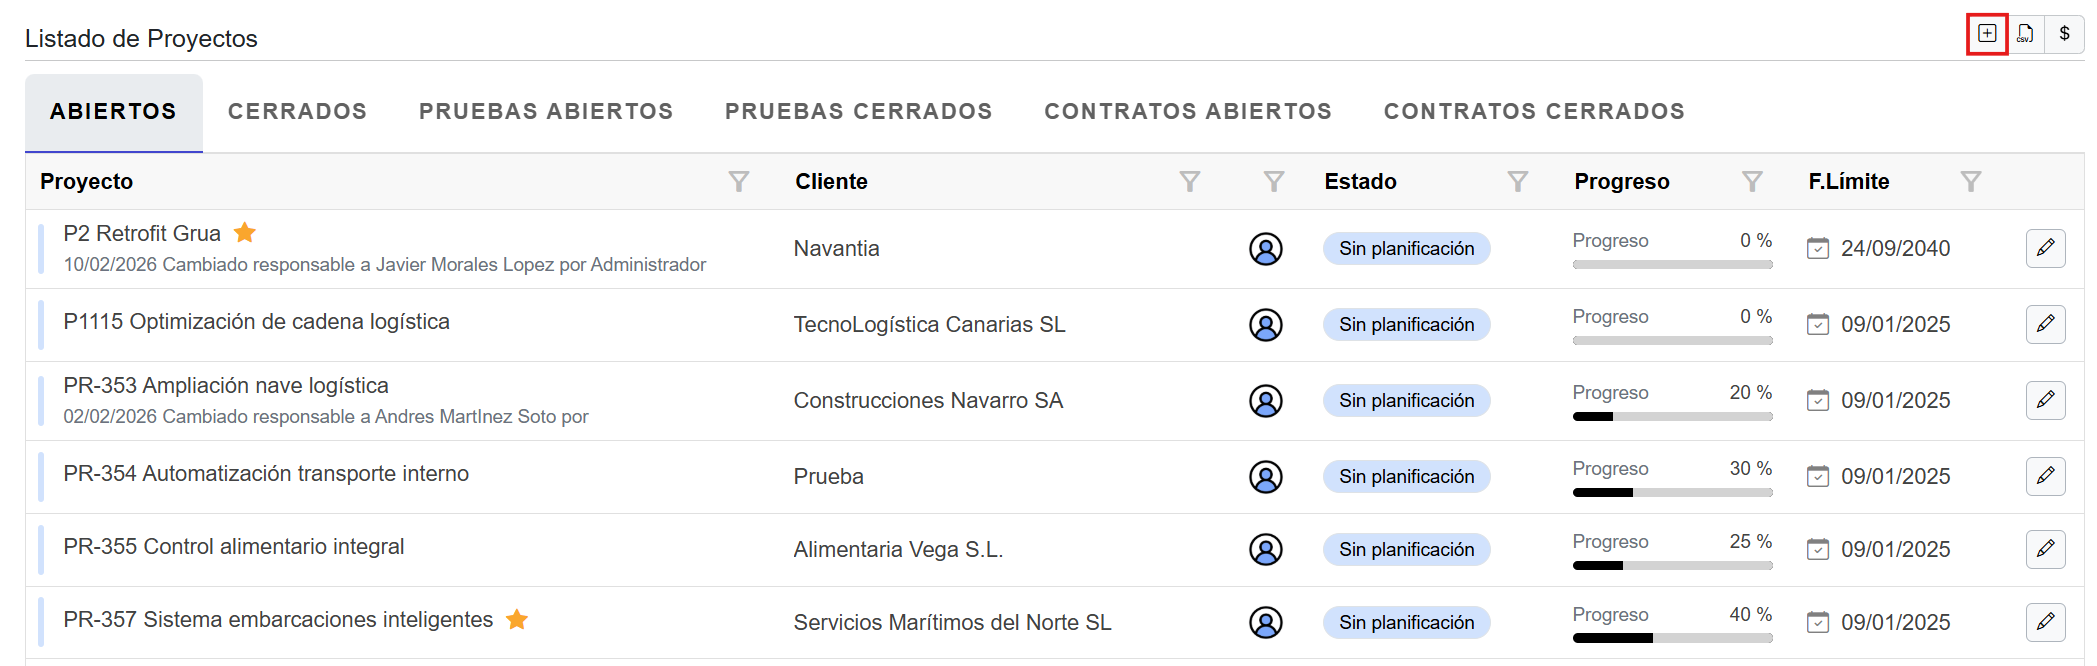Open the Contratos Abiertos tab

tap(1188, 111)
